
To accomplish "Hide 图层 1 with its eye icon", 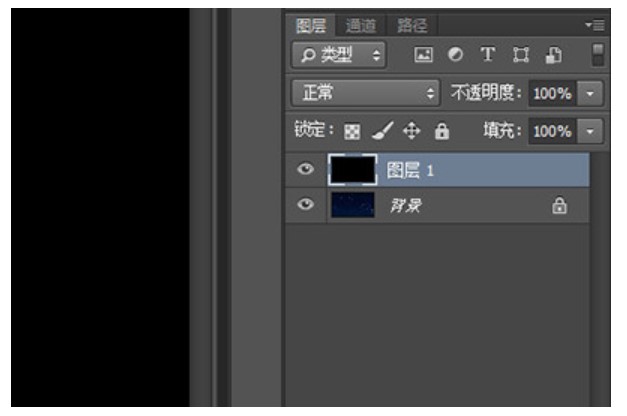I will click(x=306, y=169).
